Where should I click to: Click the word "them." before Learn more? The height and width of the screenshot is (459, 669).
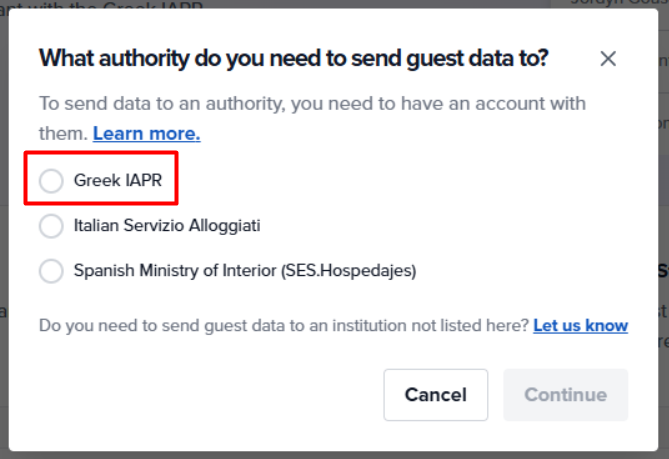coord(63,134)
